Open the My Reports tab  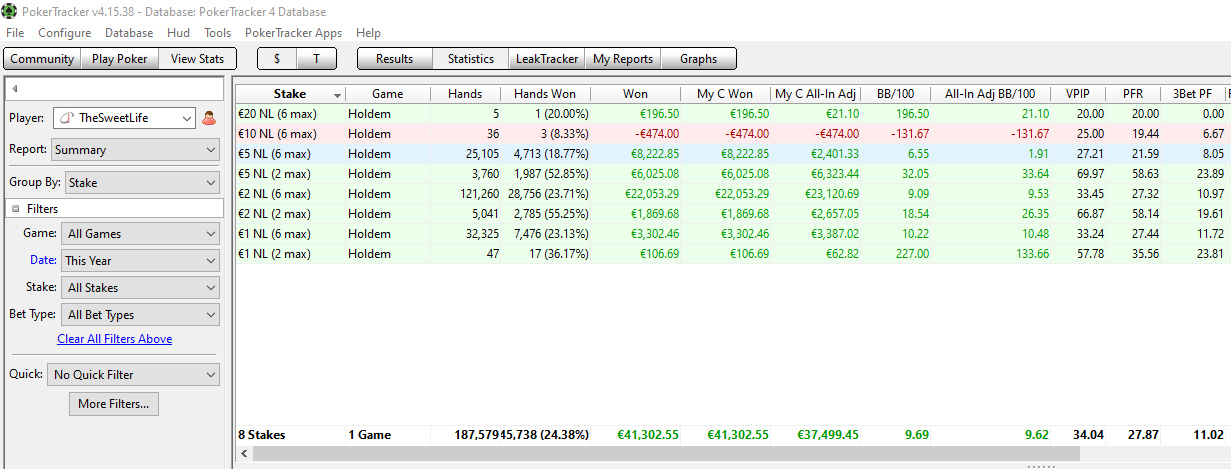point(622,59)
